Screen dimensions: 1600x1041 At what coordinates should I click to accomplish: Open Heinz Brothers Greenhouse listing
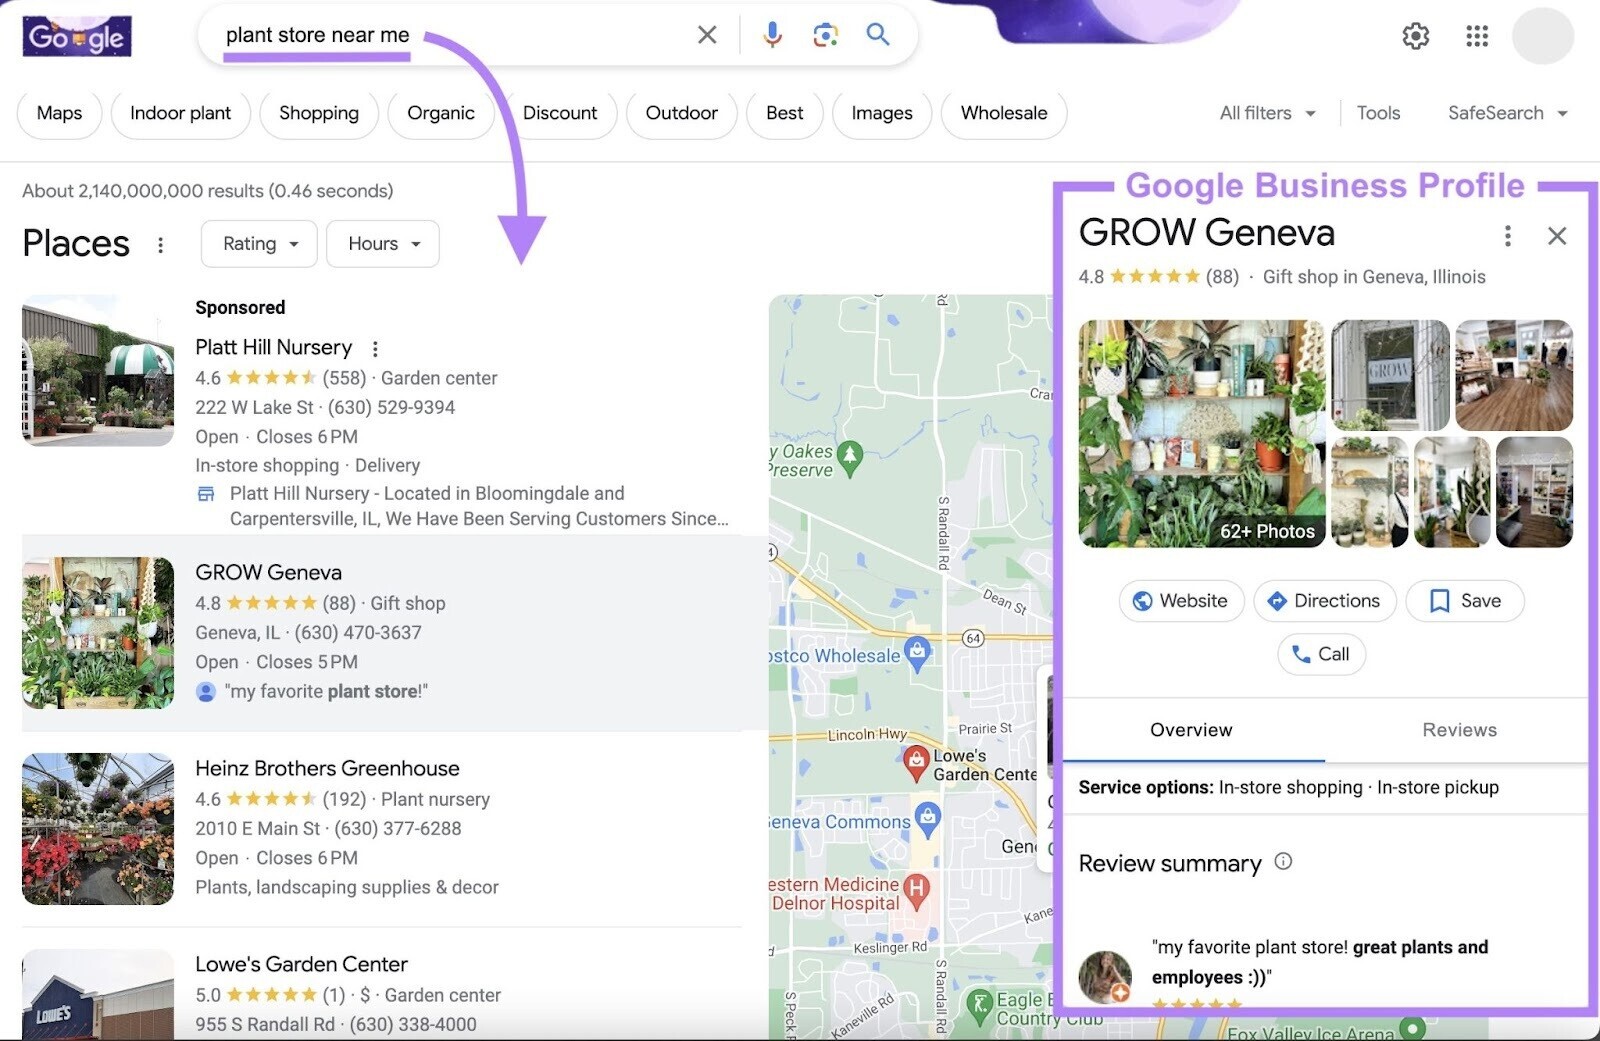click(x=327, y=768)
